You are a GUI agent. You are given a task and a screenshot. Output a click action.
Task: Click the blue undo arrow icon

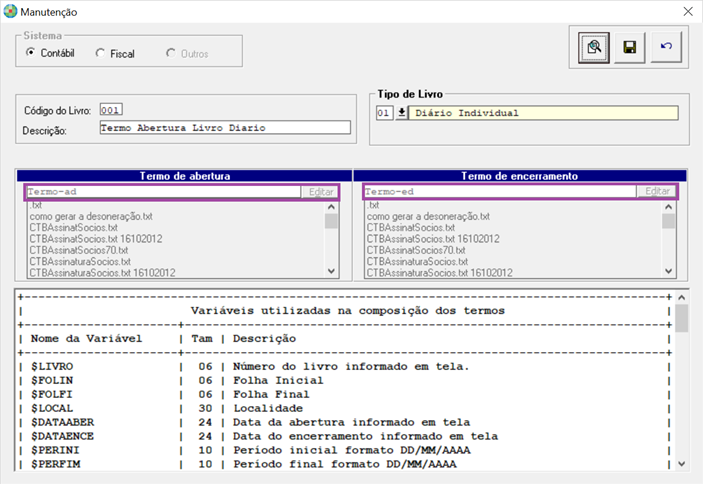coord(666,47)
